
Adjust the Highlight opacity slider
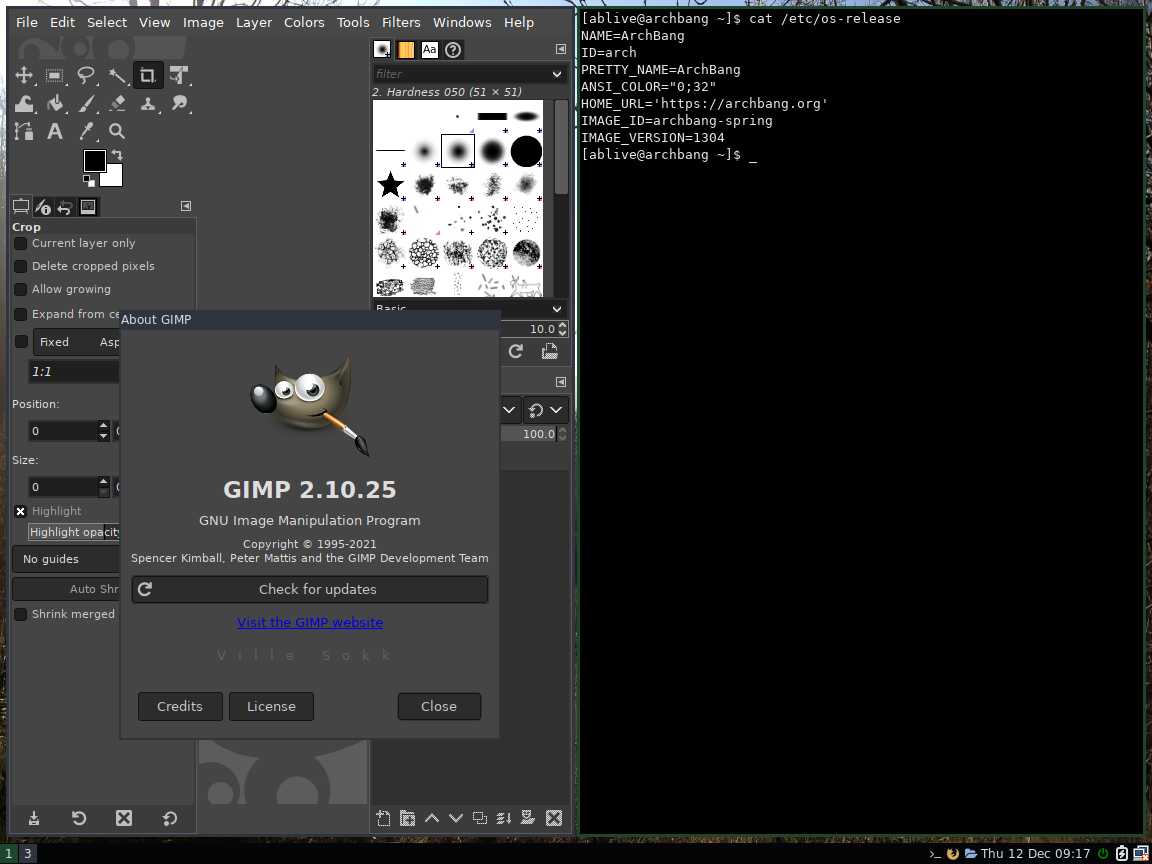[x=74, y=532]
